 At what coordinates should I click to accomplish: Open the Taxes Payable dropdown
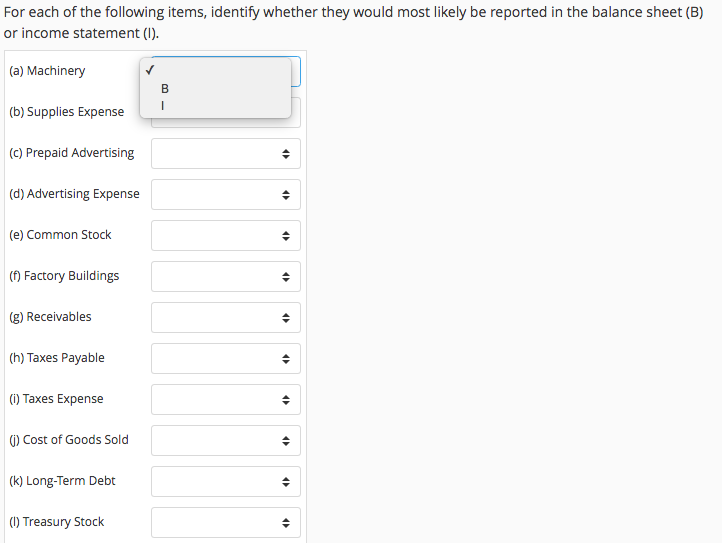[x=225, y=358]
